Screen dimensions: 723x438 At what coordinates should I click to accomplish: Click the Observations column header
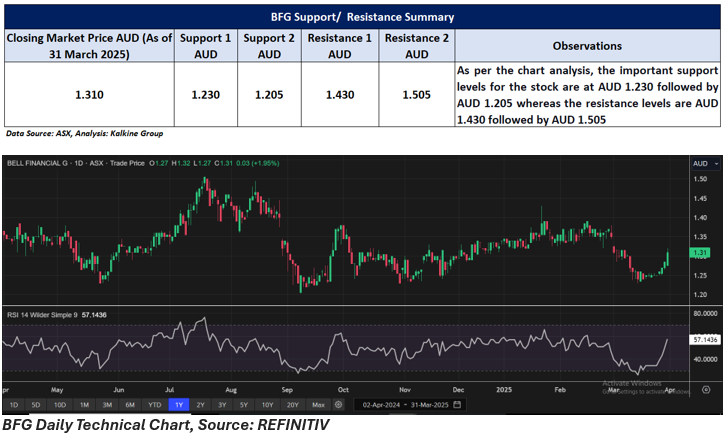tap(587, 46)
